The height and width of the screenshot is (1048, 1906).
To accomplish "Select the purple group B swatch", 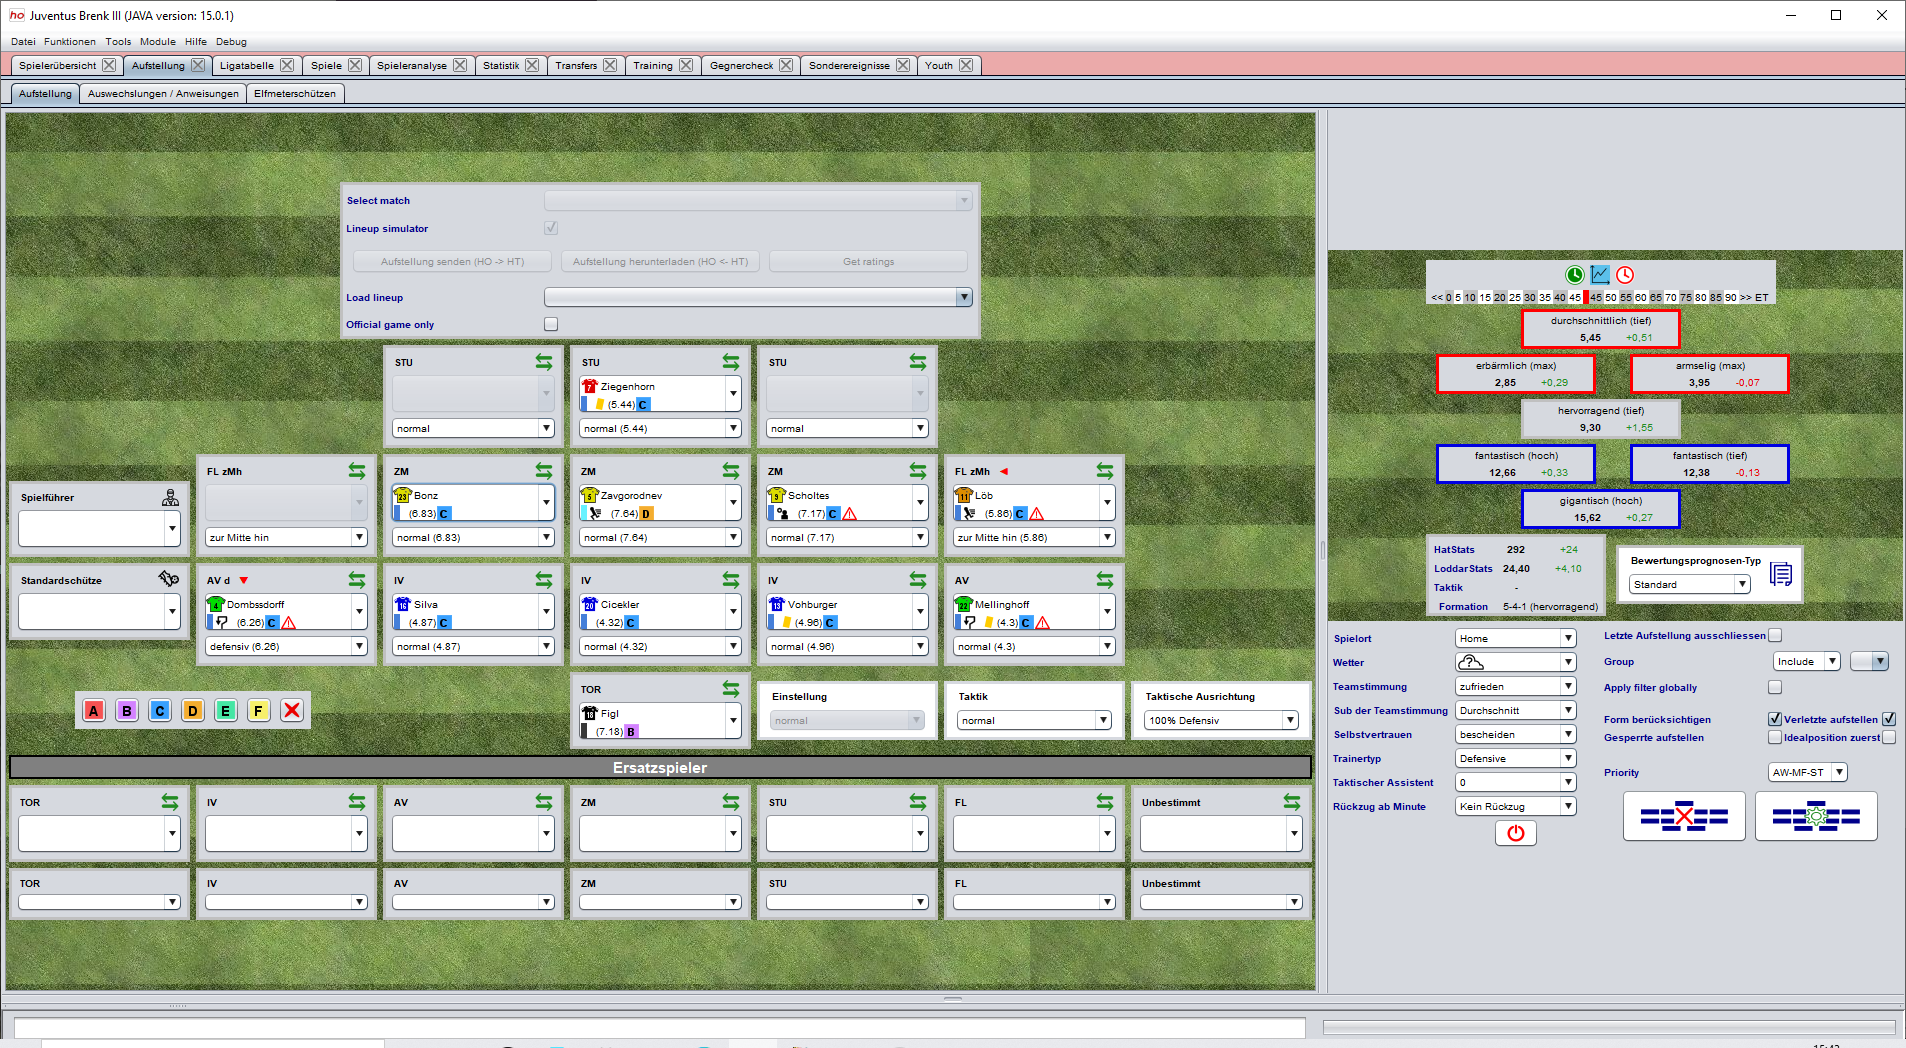I will (x=127, y=710).
